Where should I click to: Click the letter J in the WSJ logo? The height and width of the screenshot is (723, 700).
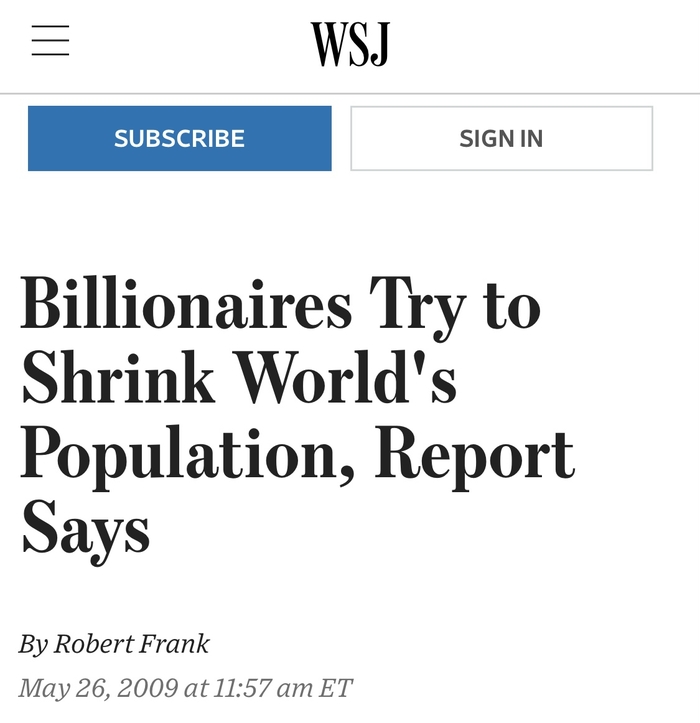[x=381, y=44]
